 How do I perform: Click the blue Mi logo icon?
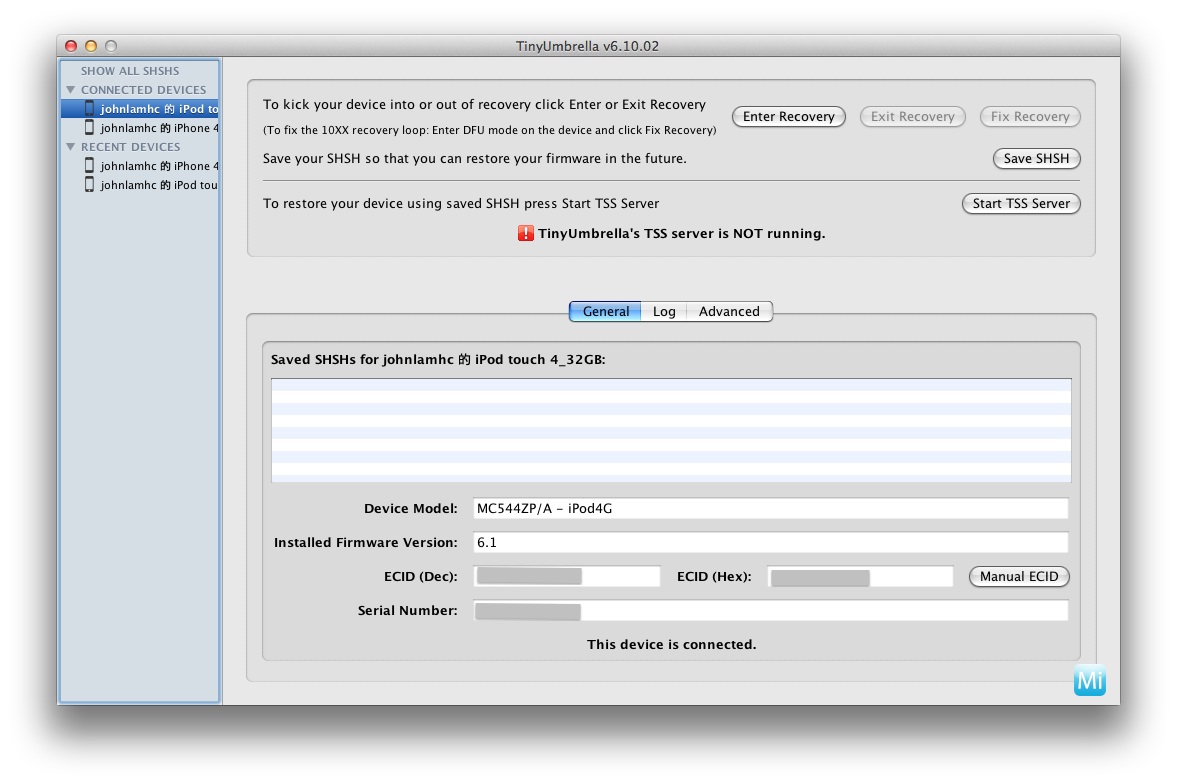pos(1089,680)
